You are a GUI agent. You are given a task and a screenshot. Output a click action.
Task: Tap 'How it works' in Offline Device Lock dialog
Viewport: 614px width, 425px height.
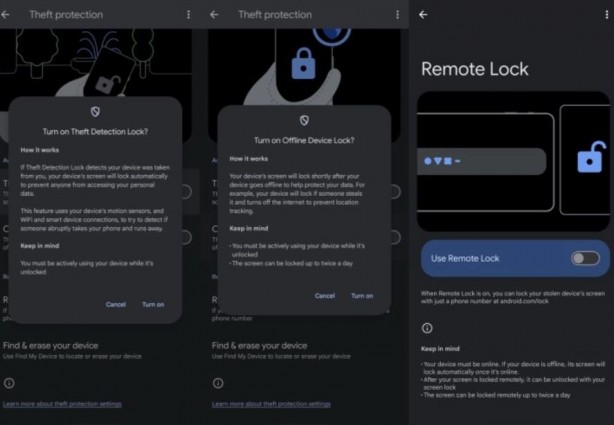(x=249, y=159)
